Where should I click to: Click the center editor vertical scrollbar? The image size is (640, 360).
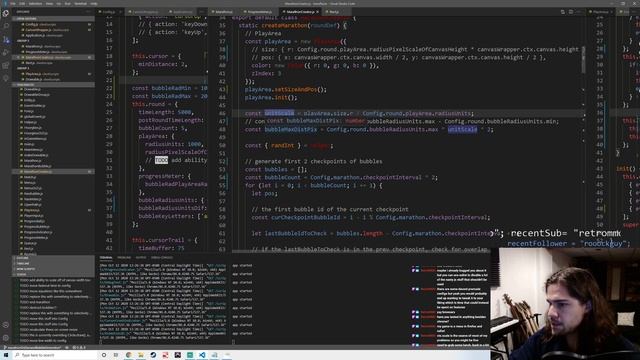583,60
